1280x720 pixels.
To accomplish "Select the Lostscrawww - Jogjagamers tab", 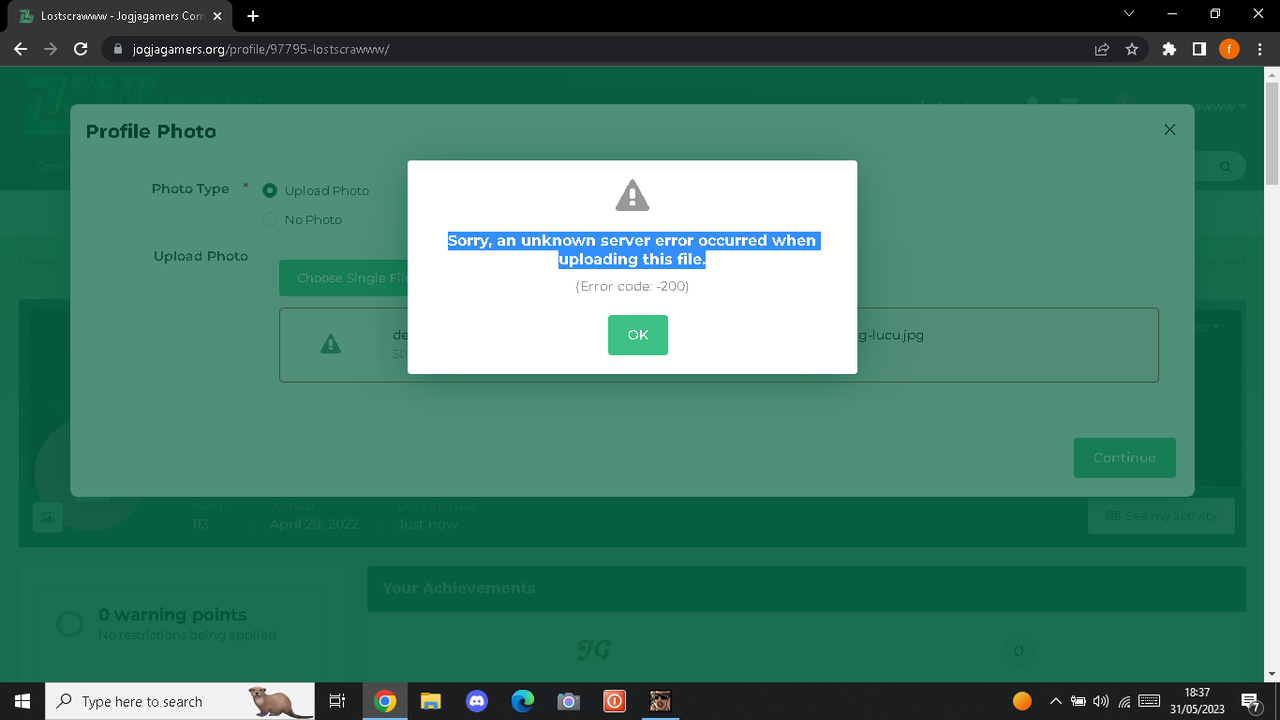I will (122, 16).
